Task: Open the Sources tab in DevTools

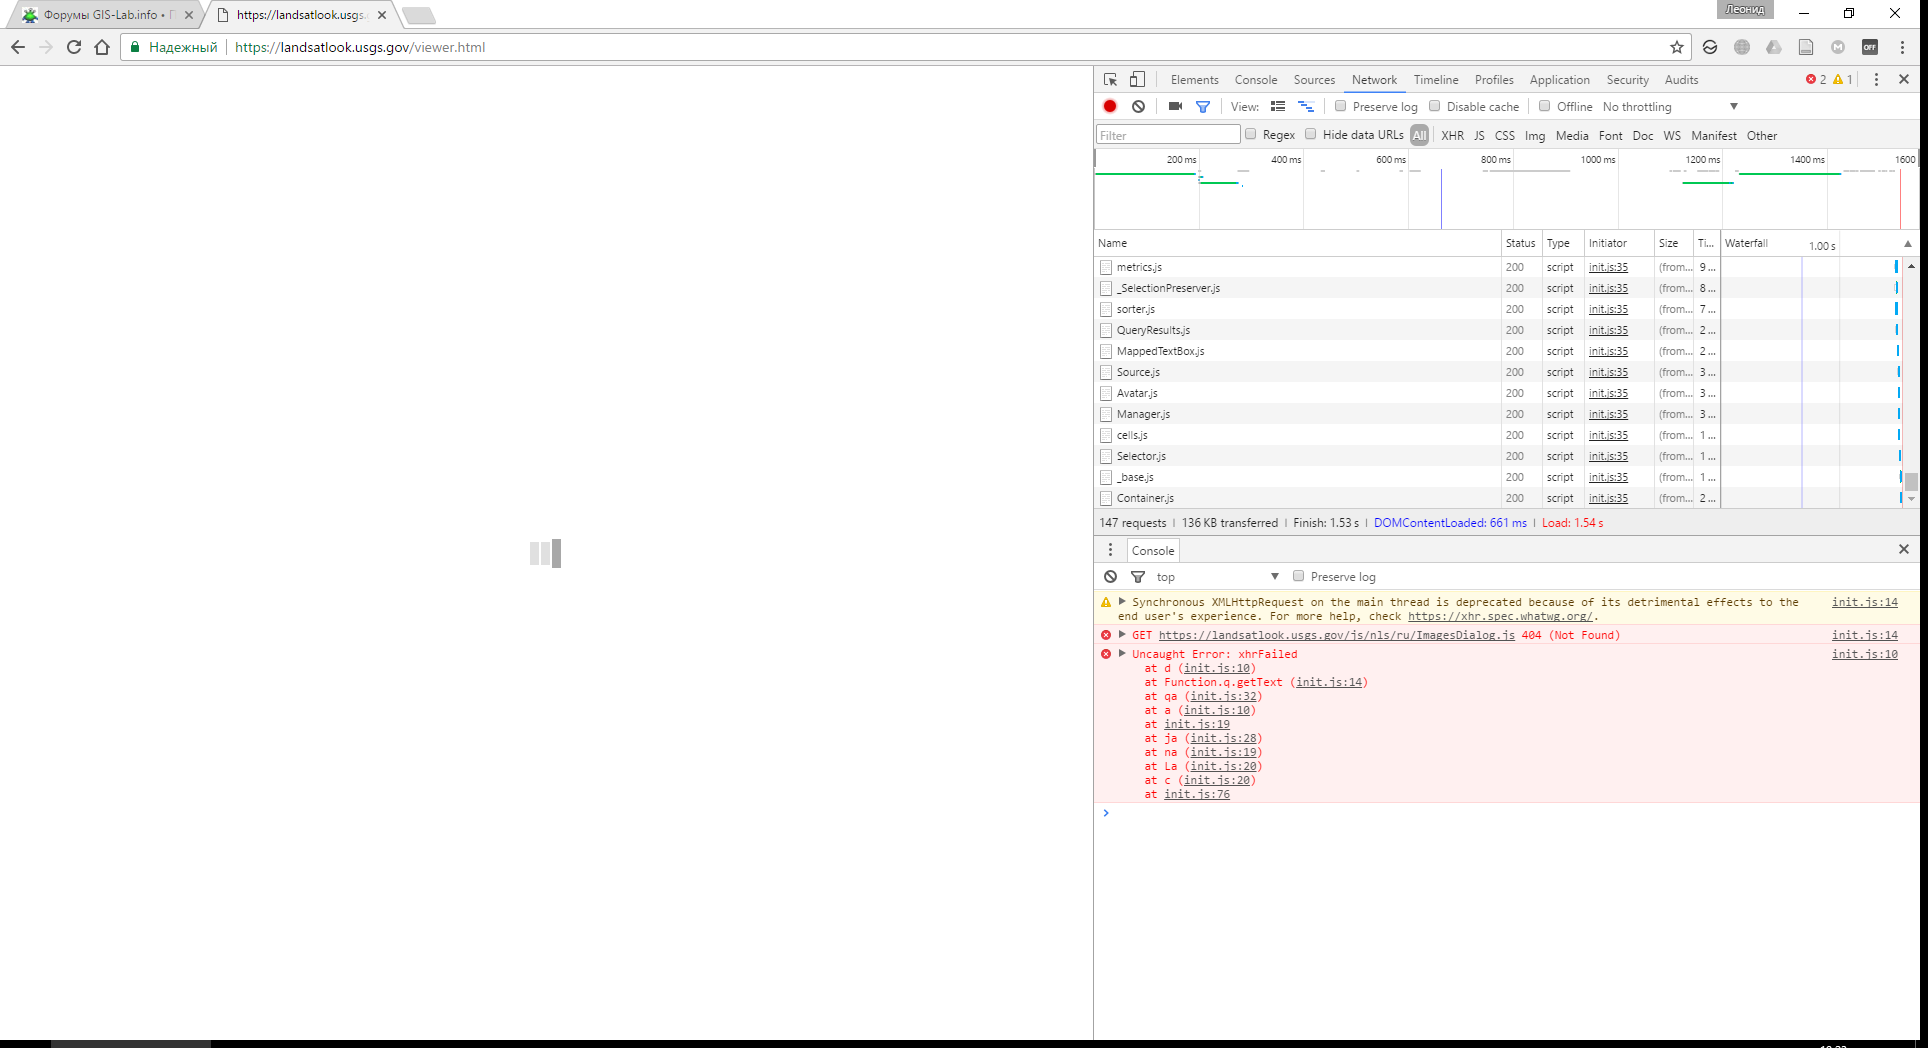Action: click(x=1314, y=80)
